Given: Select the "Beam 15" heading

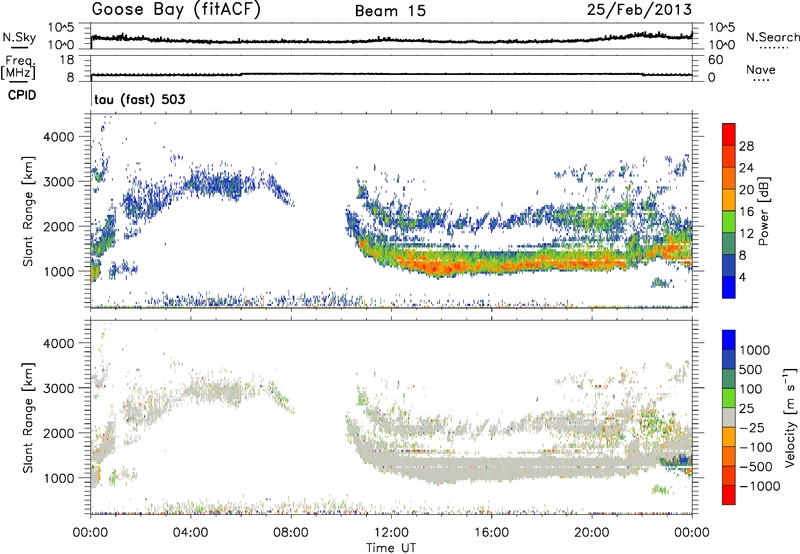Looking at the screenshot, I should point(390,11).
